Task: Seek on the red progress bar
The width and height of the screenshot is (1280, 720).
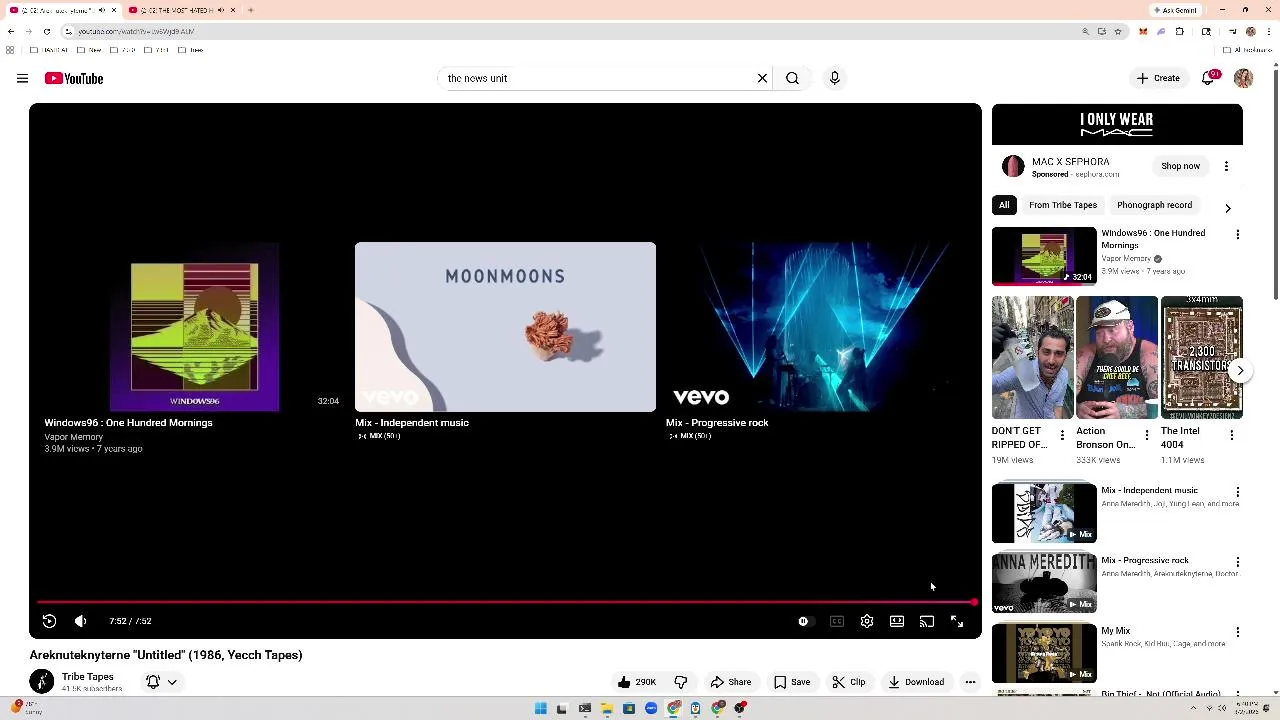Action: (x=505, y=602)
